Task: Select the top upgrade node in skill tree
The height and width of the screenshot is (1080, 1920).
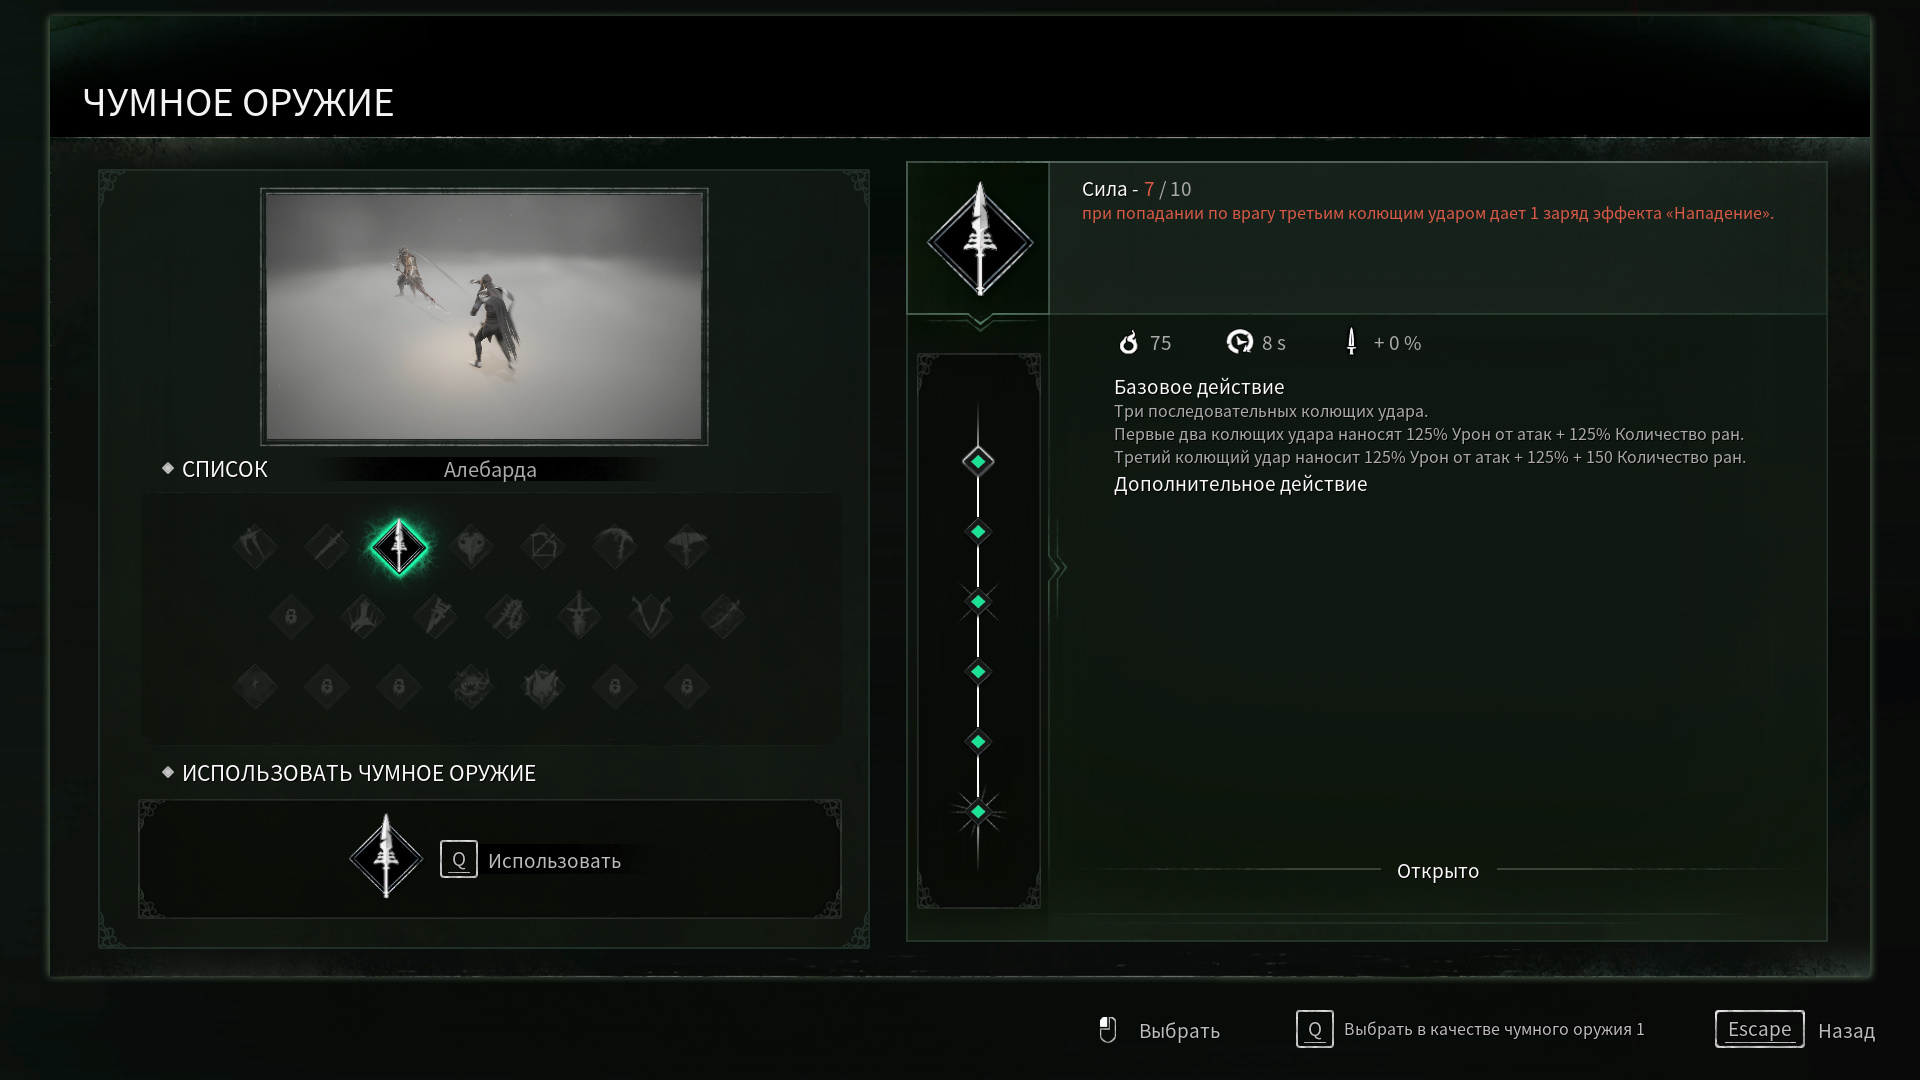Action: click(978, 461)
